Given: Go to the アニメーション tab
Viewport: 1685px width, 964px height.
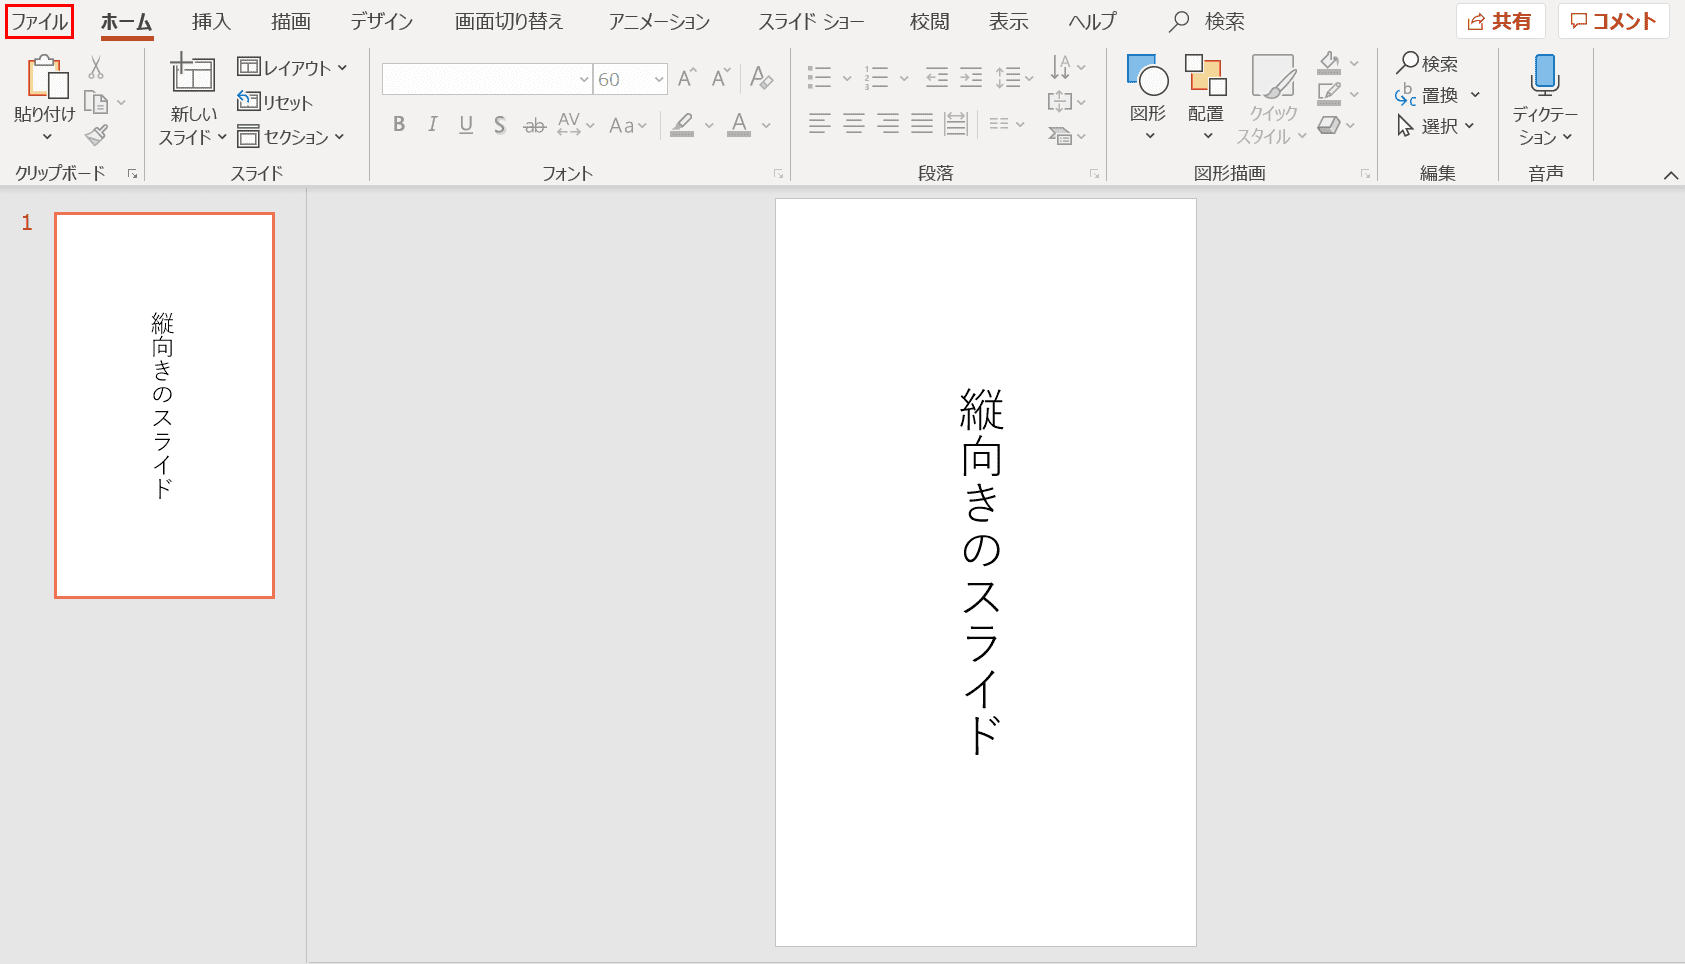Looking at the screenshot, I should click(659, 21).
